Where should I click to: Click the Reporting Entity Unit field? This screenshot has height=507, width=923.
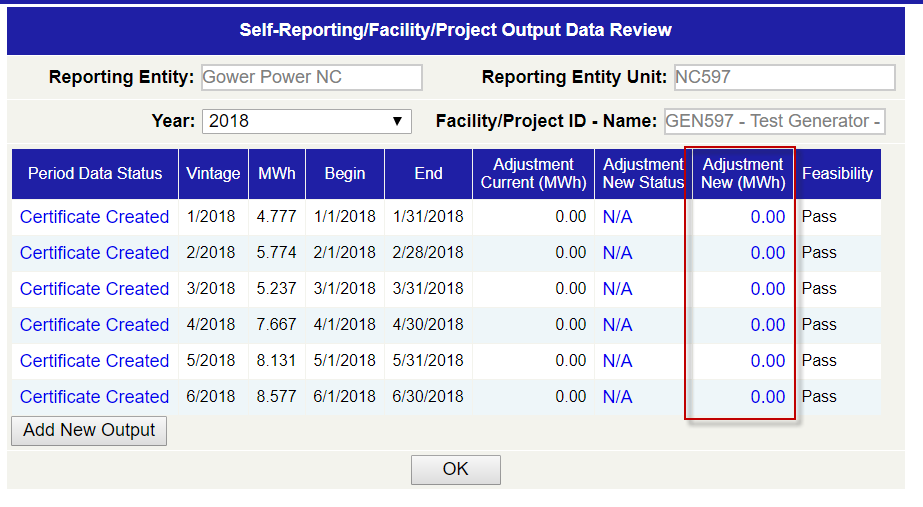click(x=783, y=78)
